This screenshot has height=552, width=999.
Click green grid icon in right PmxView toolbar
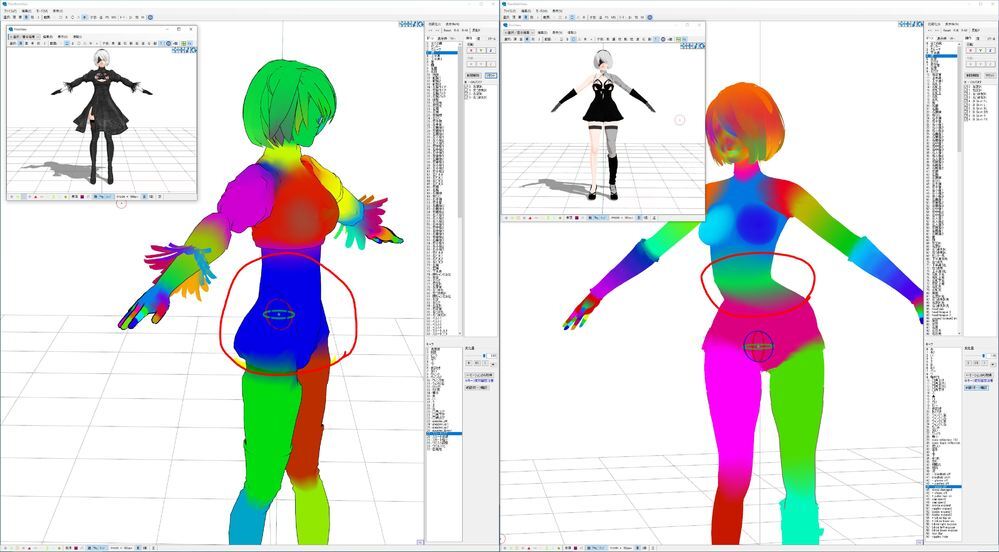point(678,39)
